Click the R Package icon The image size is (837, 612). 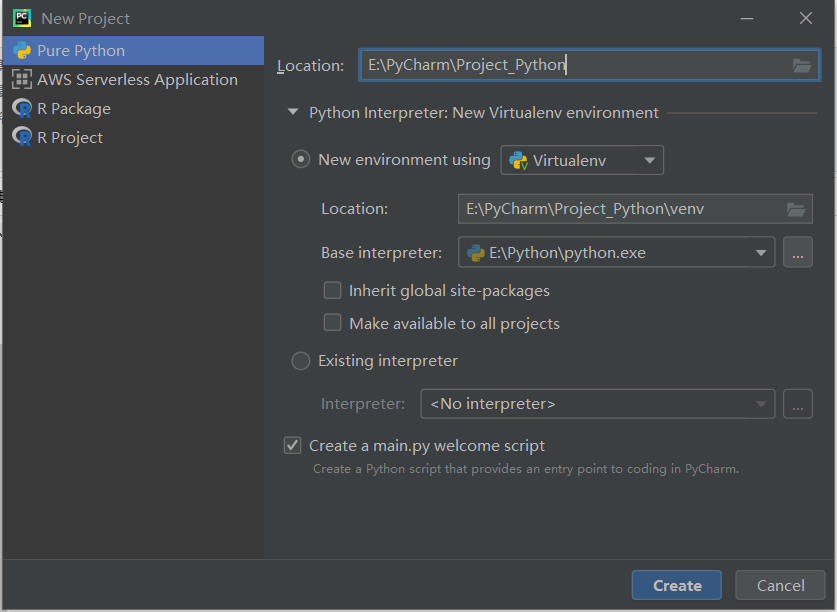click(22, 109)
